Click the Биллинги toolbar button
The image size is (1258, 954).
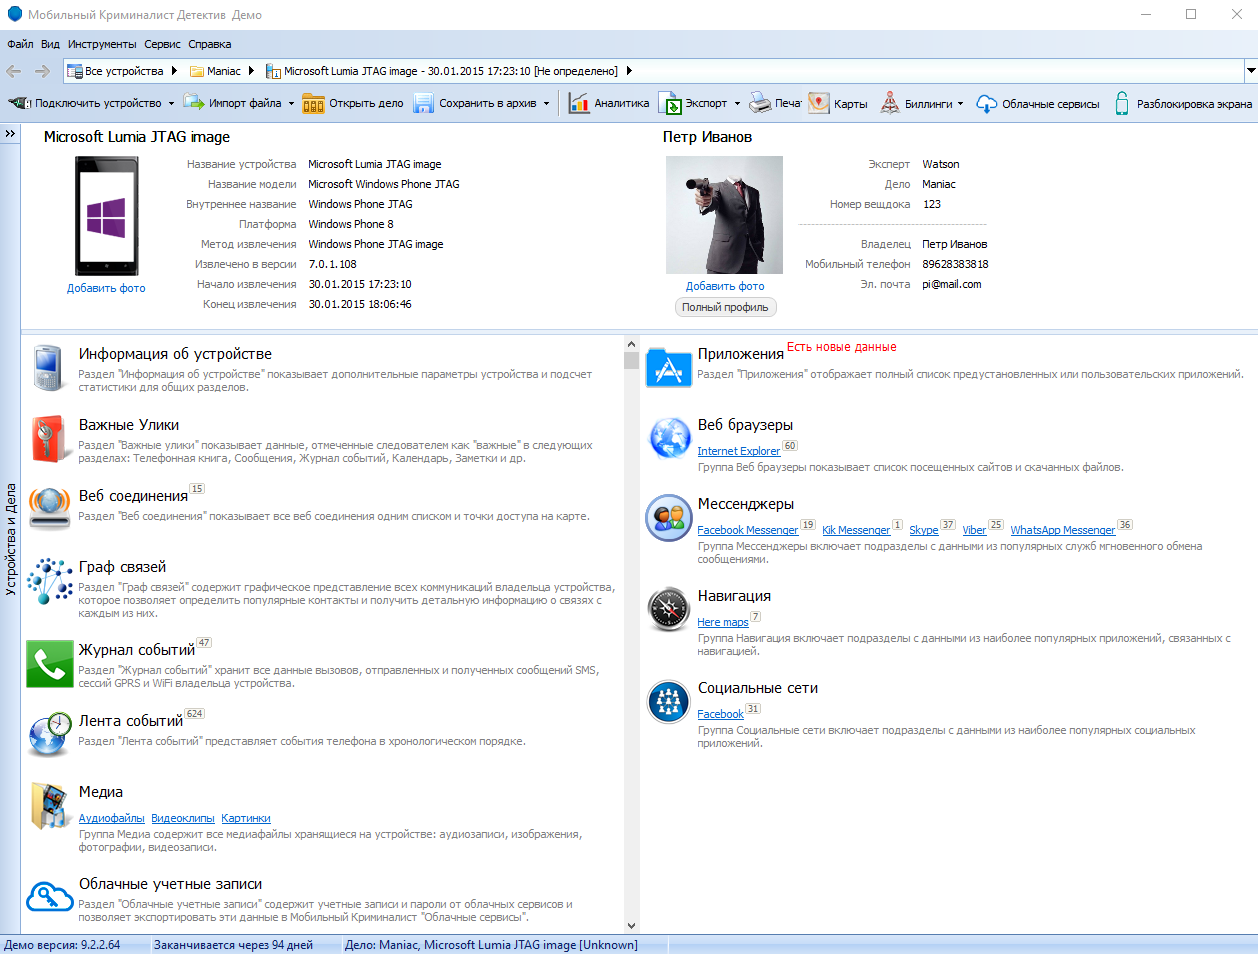[916, 103]
